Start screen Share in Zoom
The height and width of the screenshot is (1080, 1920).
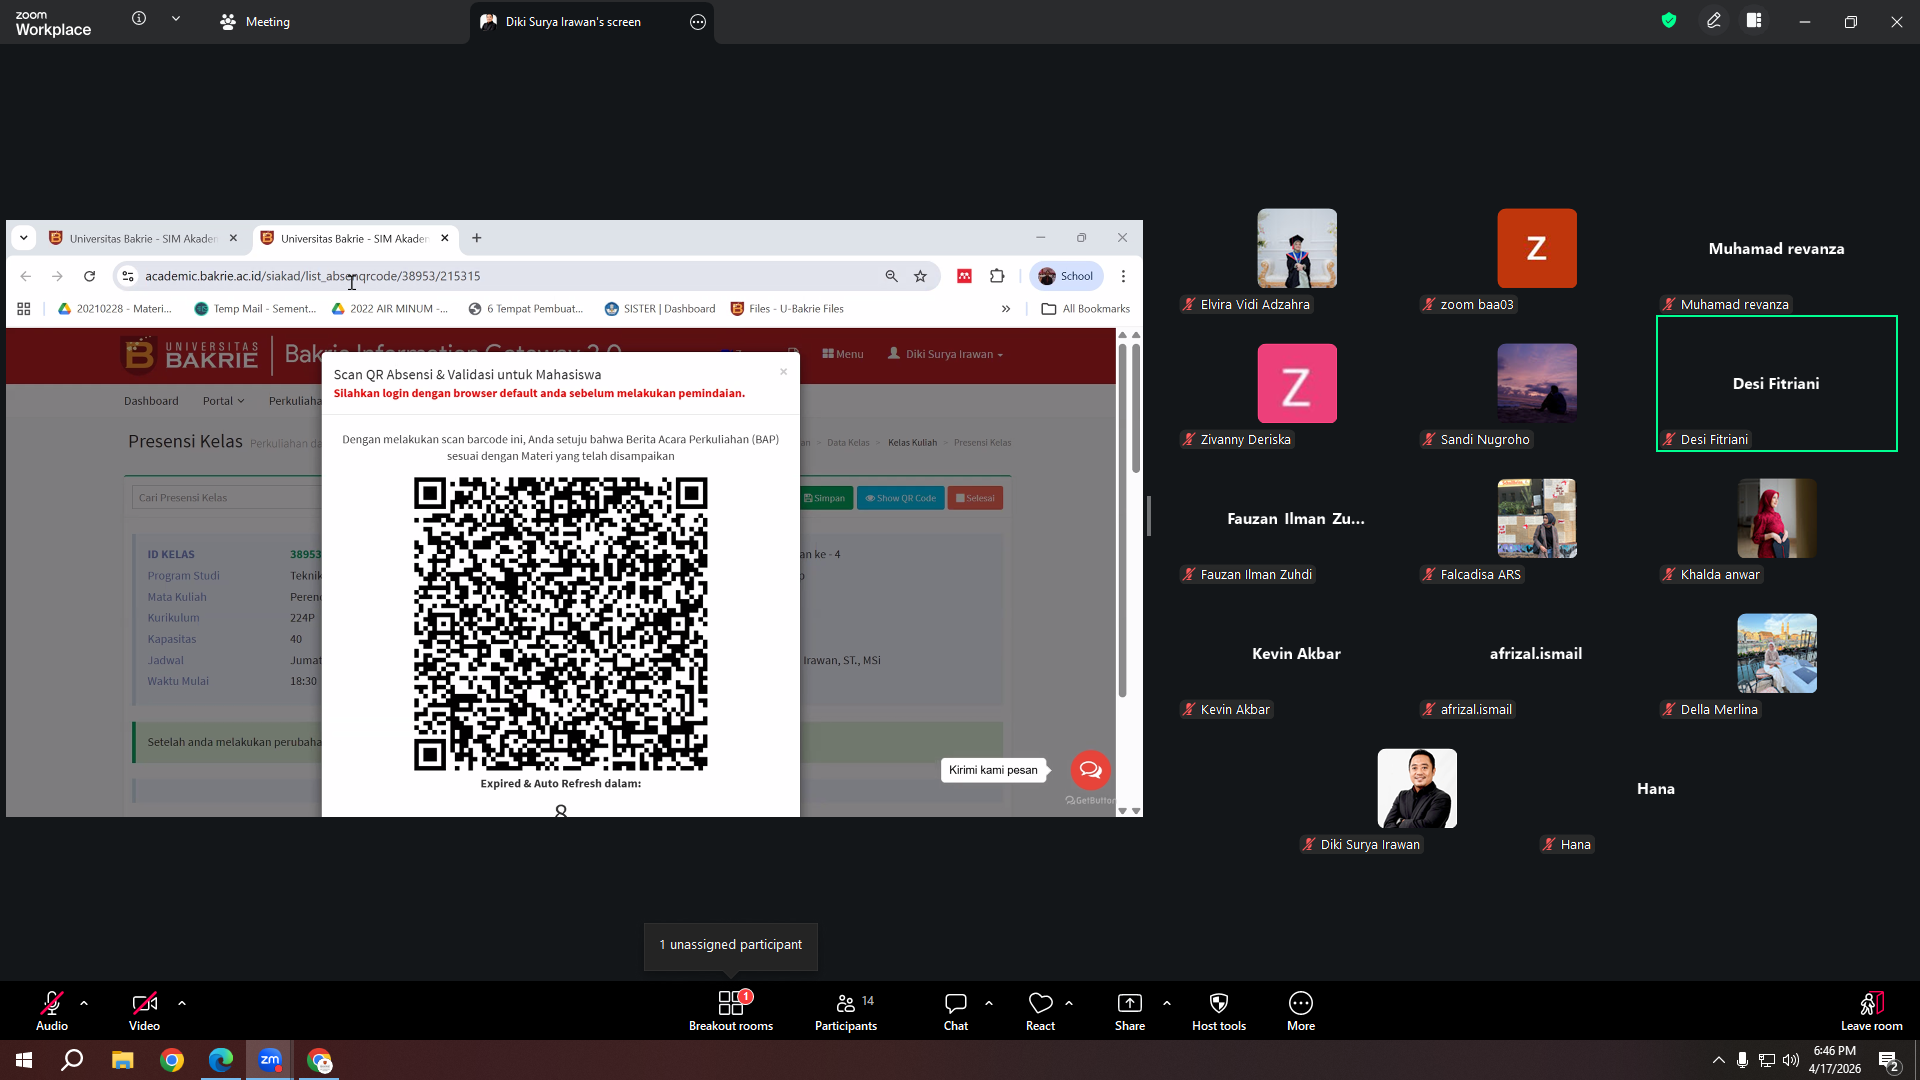tap(1130, 1010)
